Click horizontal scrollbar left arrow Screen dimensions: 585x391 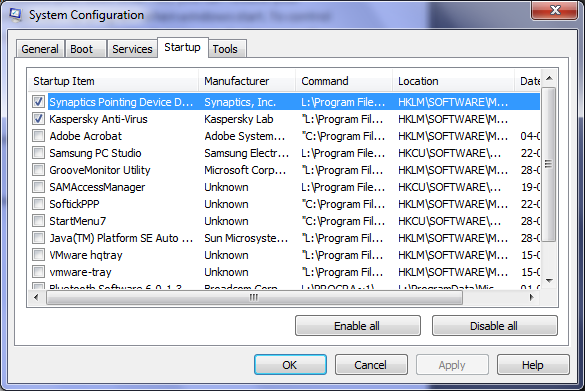click(36, 297)
